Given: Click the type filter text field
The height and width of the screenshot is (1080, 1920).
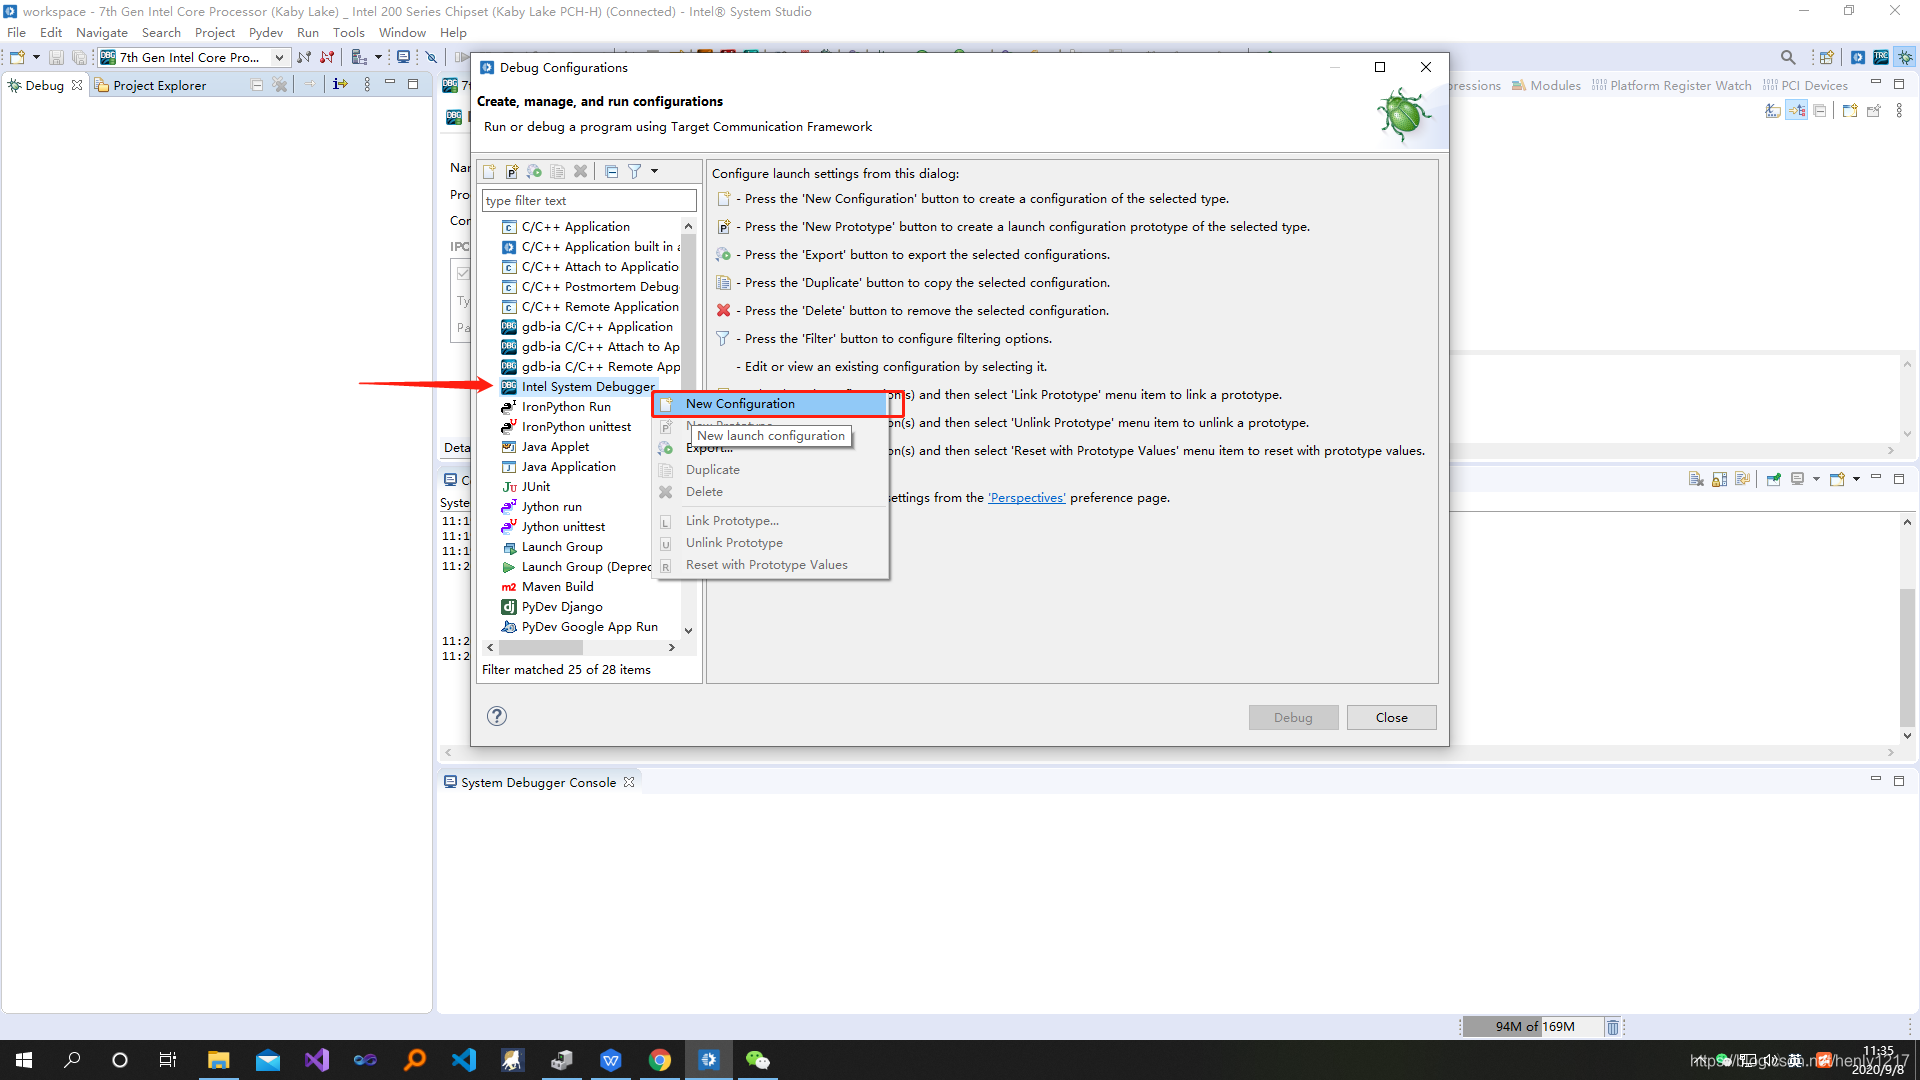Looking at the screenshot, I should click(588, 201).
